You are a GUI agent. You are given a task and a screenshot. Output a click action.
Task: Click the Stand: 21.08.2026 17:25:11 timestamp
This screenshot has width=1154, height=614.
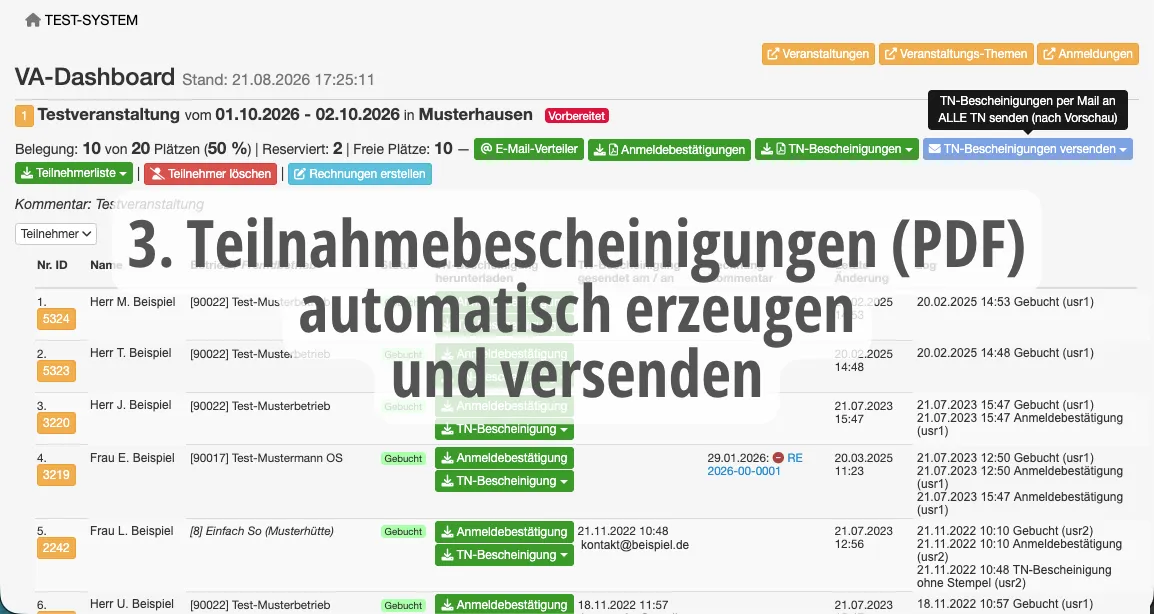click(279, 79)
